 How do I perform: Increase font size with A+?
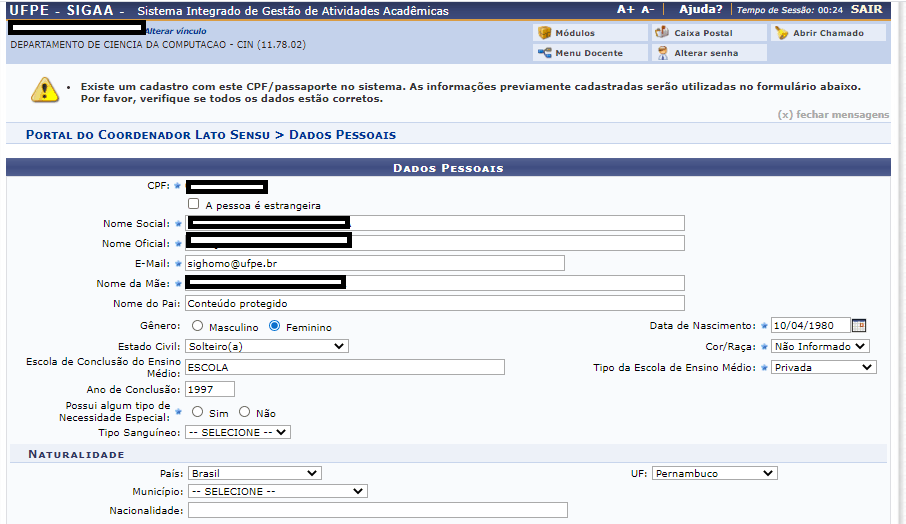click(625, 10)
